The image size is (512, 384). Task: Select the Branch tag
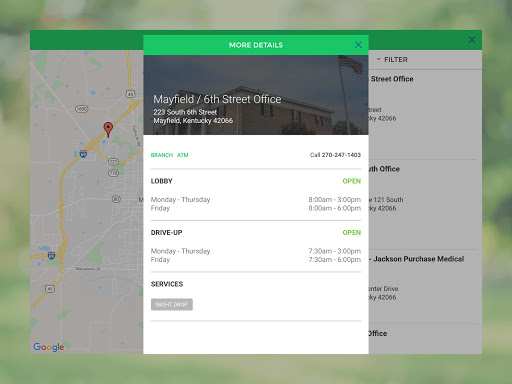pyautogui.click(x=162, y=155)
